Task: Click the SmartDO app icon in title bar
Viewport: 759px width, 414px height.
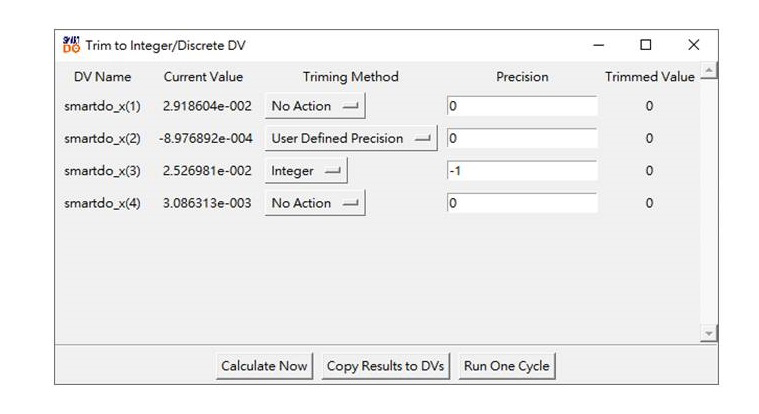Action: tap(70, 45)
